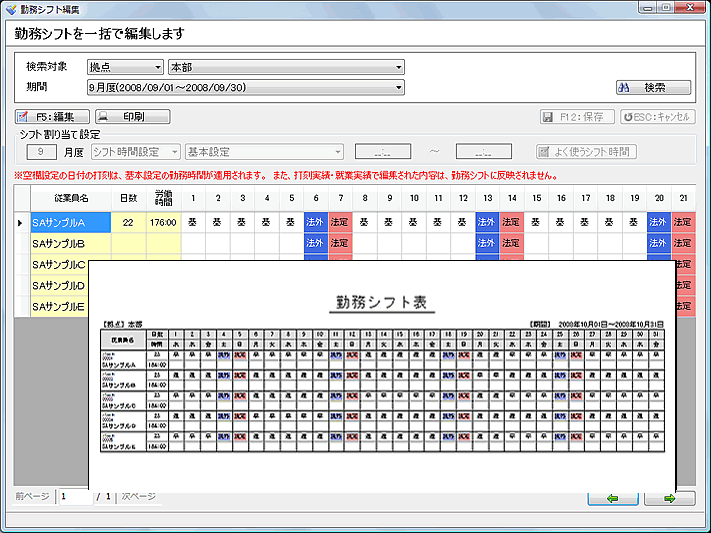This screenshot has width=711, height=533.
Task: Click the day 19 column header
Action: [634, 198]
